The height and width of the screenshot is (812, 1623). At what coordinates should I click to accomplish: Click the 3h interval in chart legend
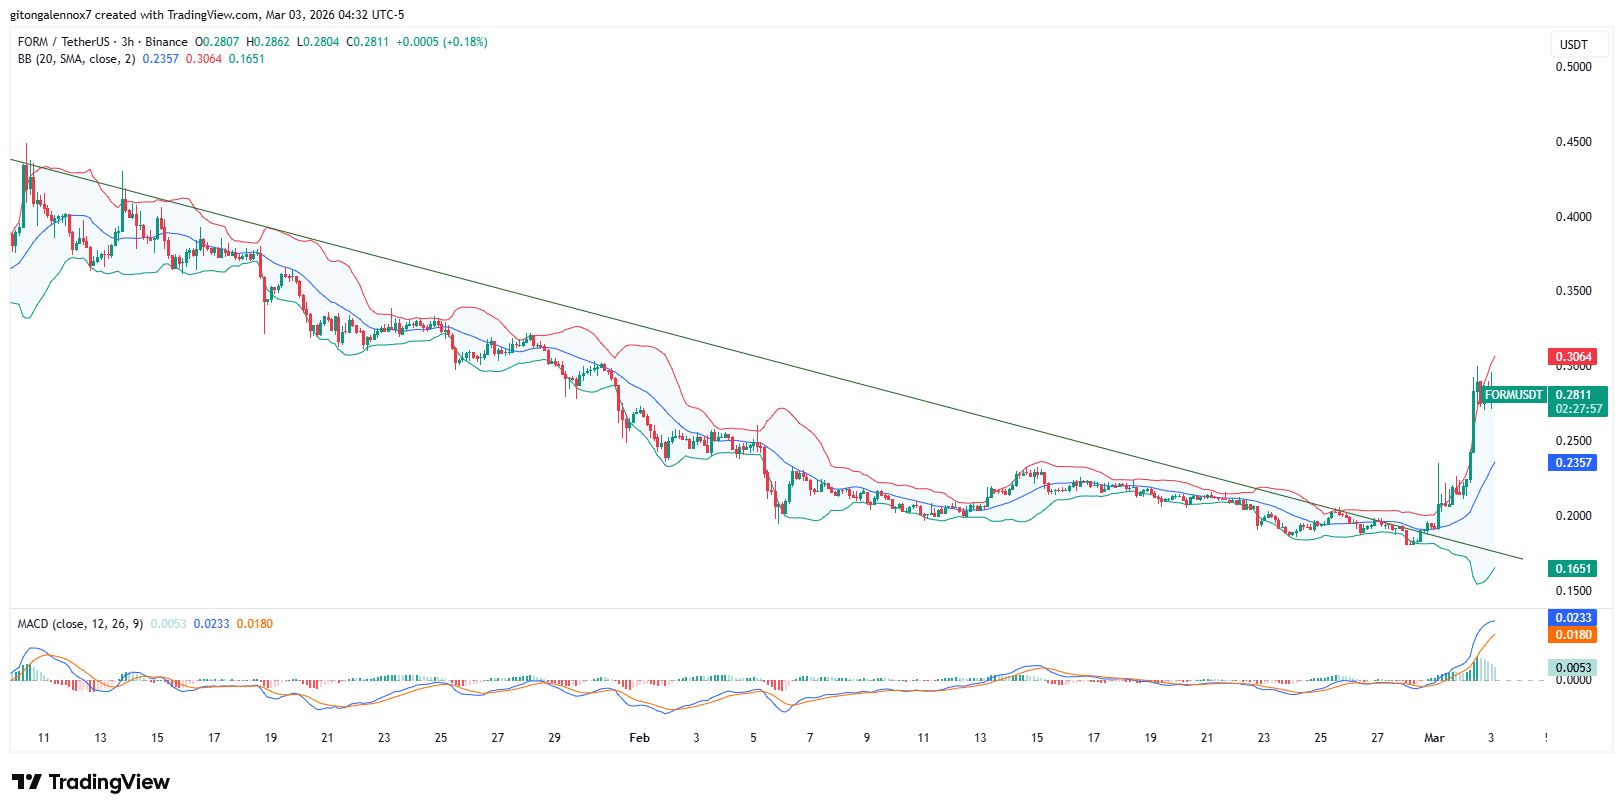click(x=127, y=42)
